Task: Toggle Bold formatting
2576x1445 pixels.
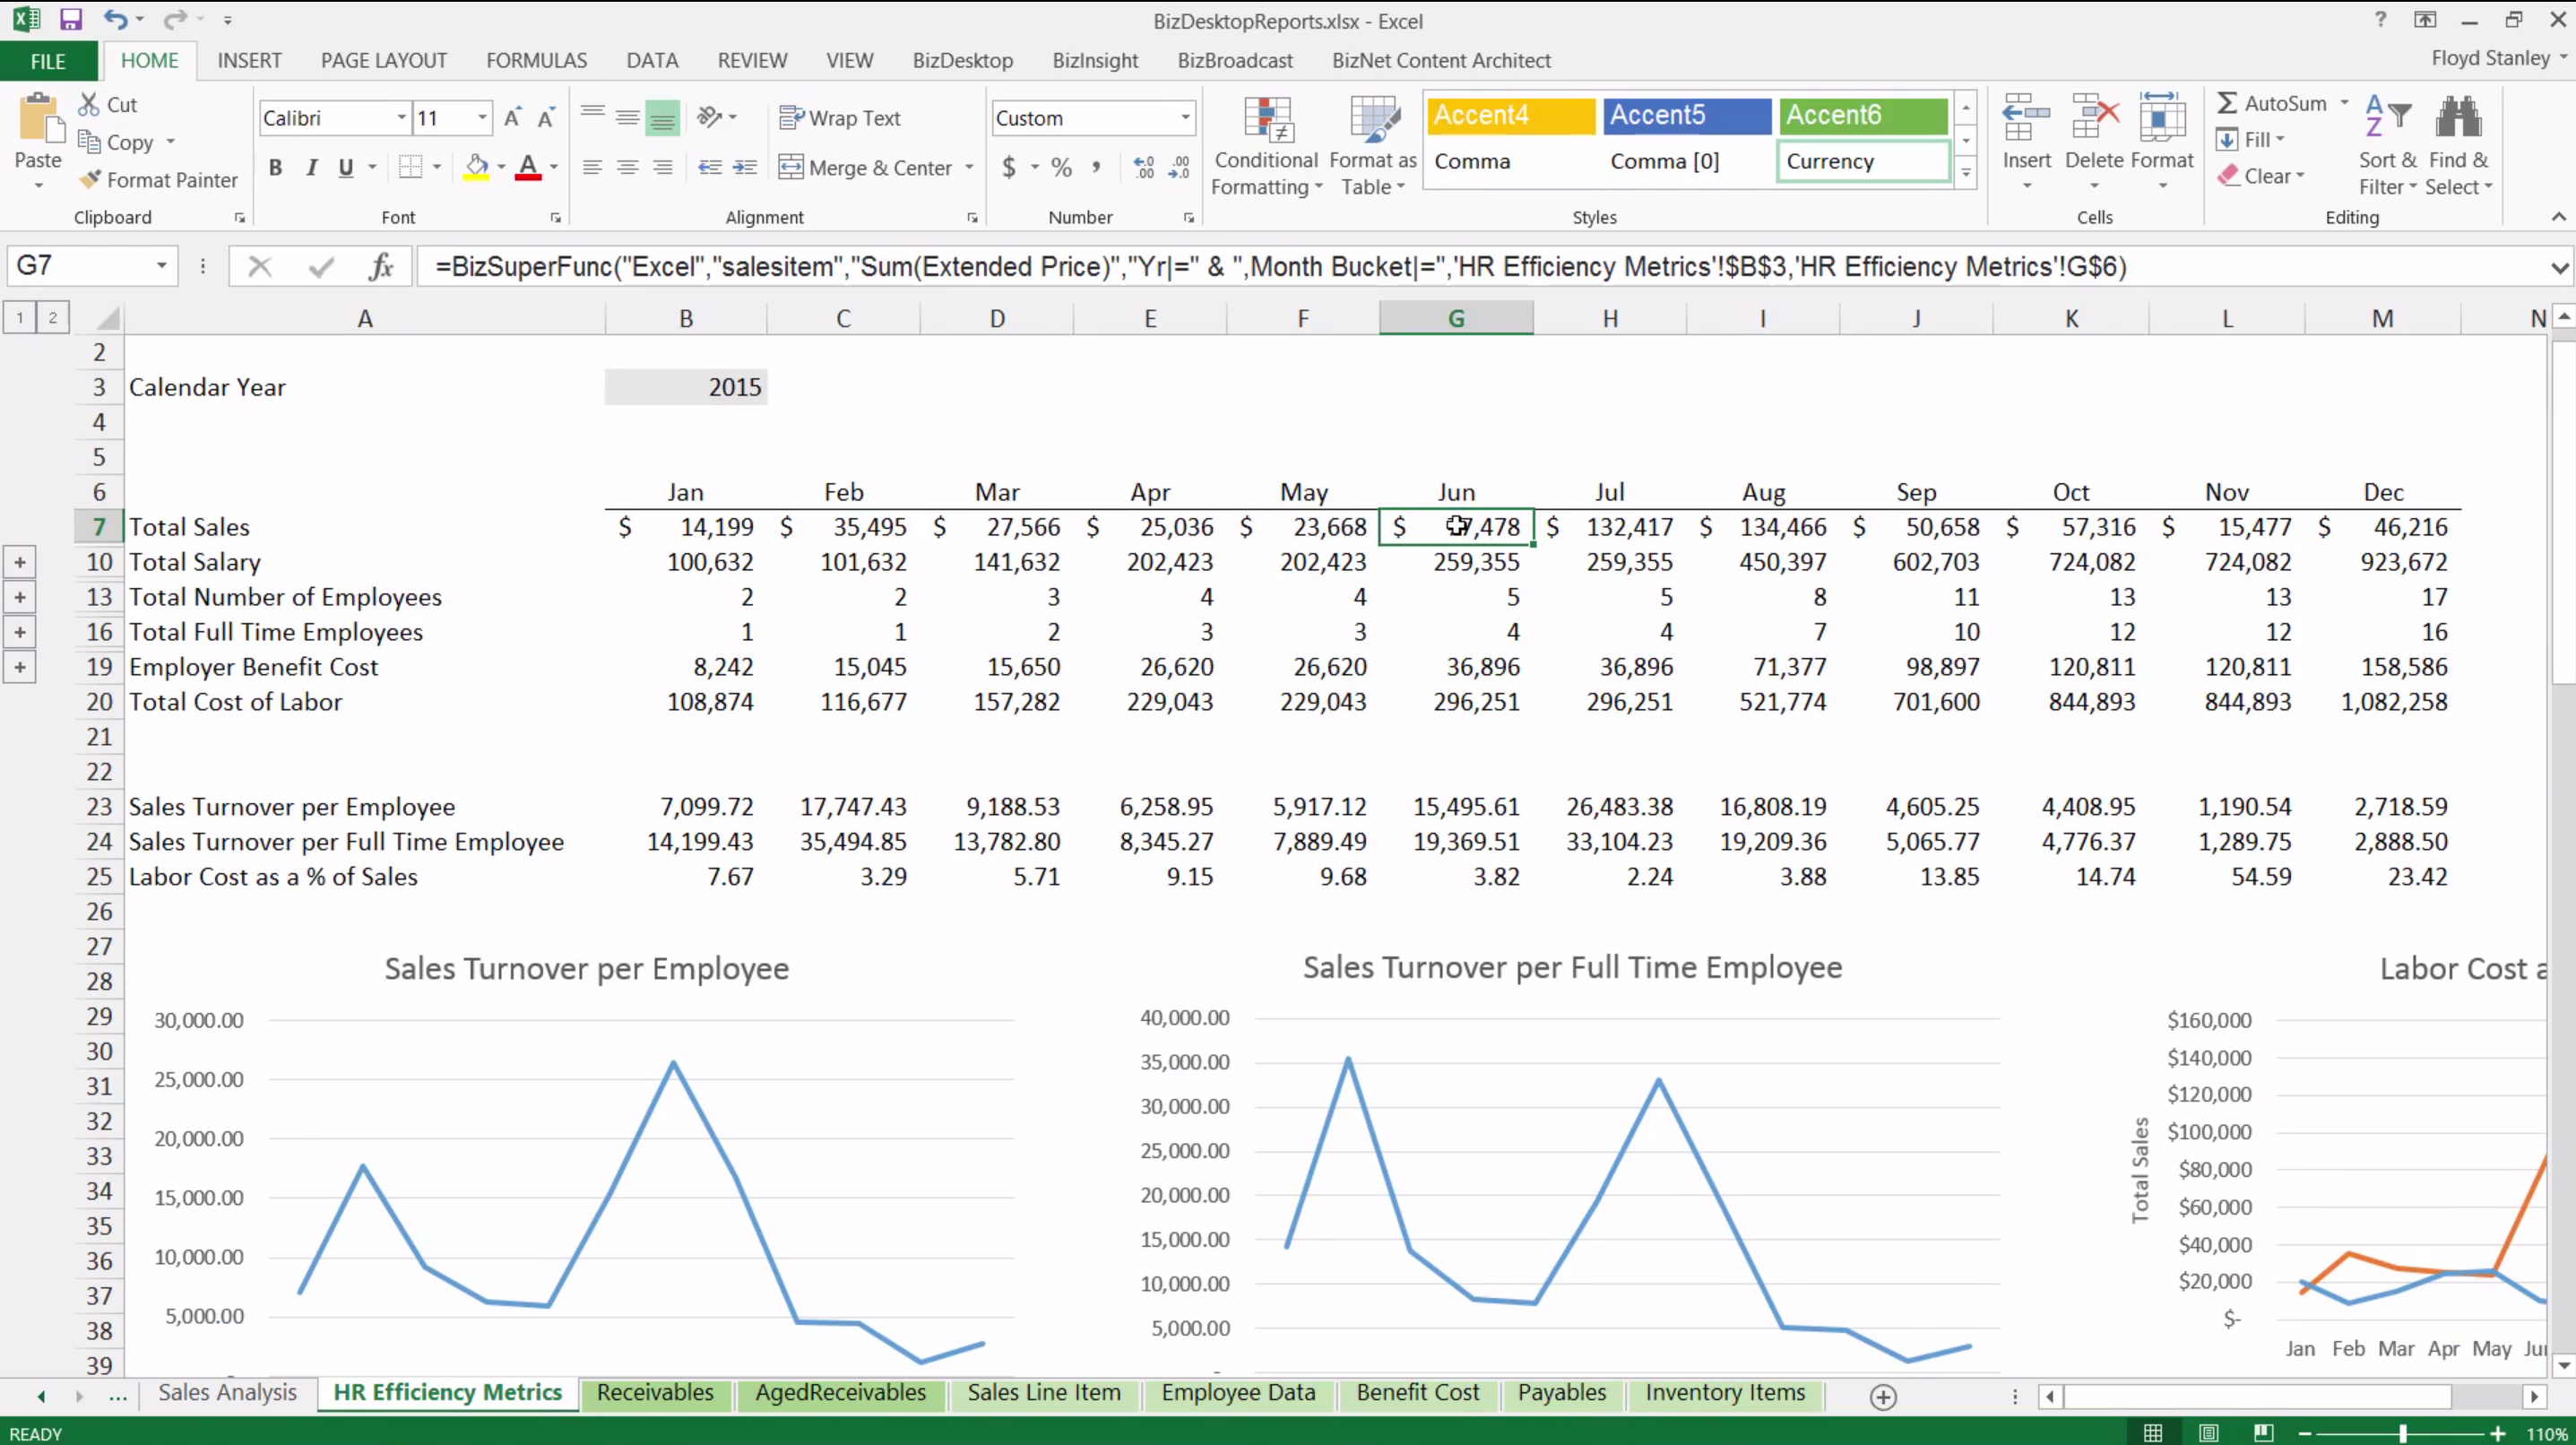Action: point(275,167)
